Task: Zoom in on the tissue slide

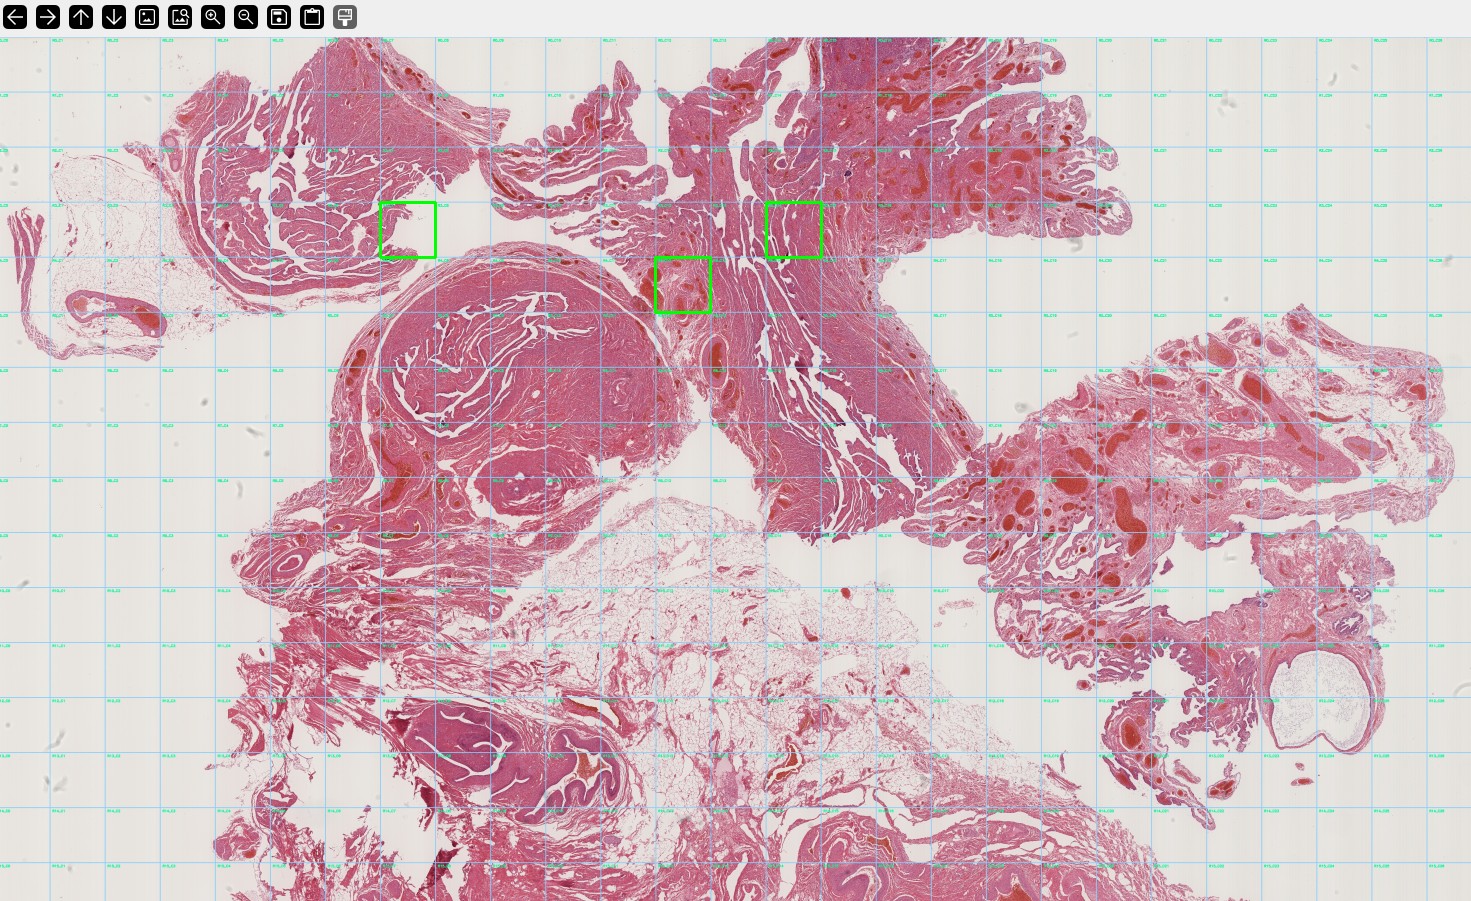Action: pos(212,16)
